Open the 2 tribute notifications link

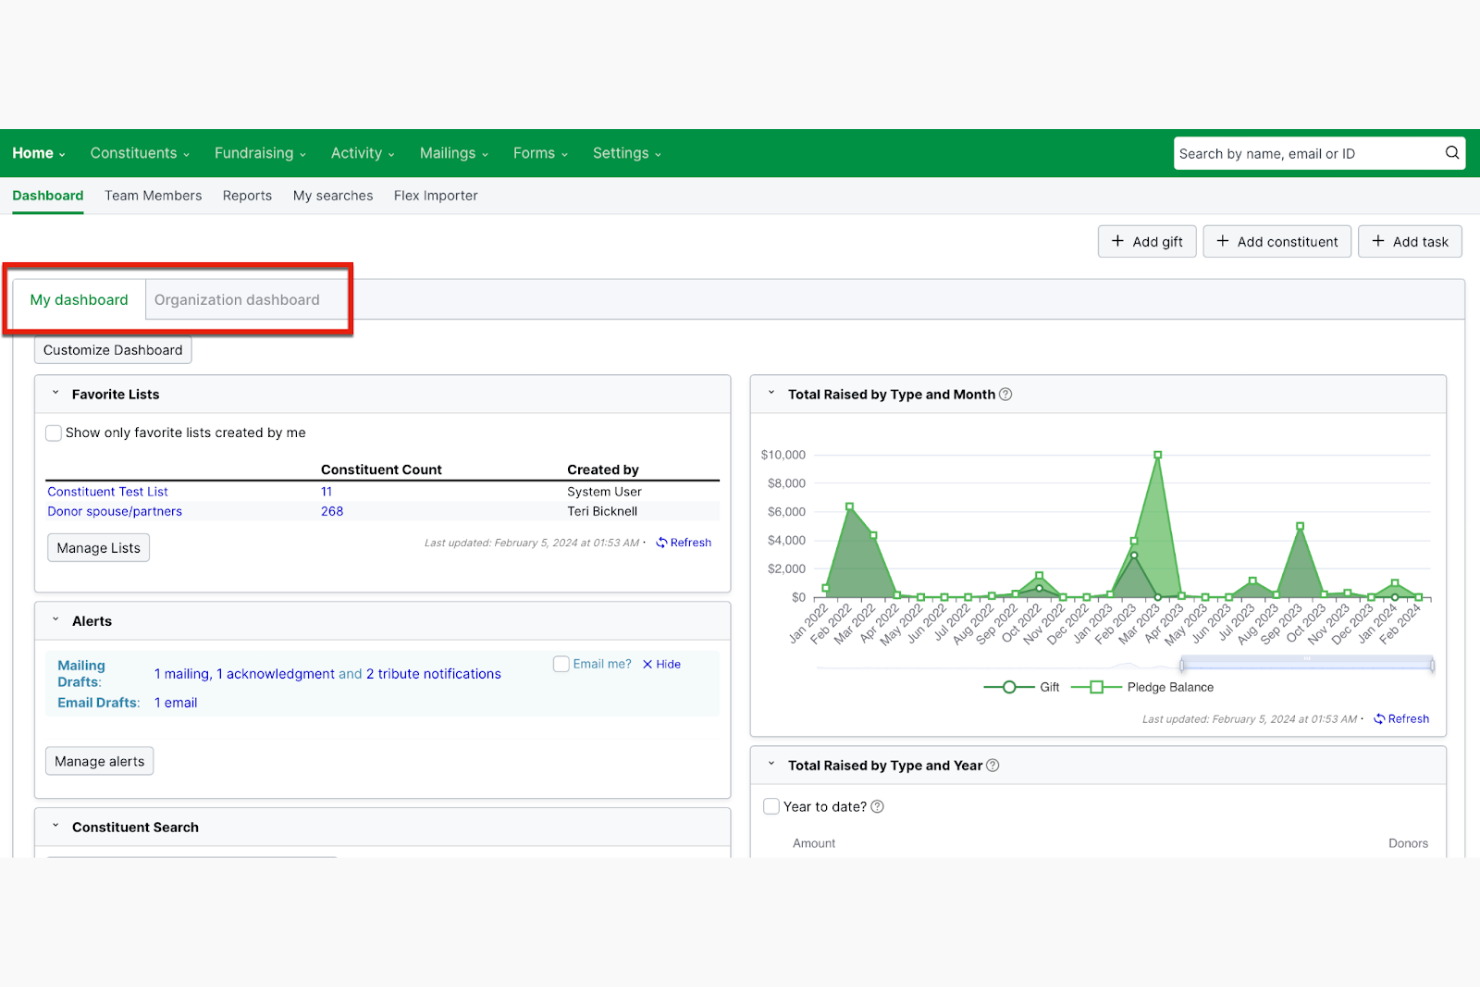(433, 674)
